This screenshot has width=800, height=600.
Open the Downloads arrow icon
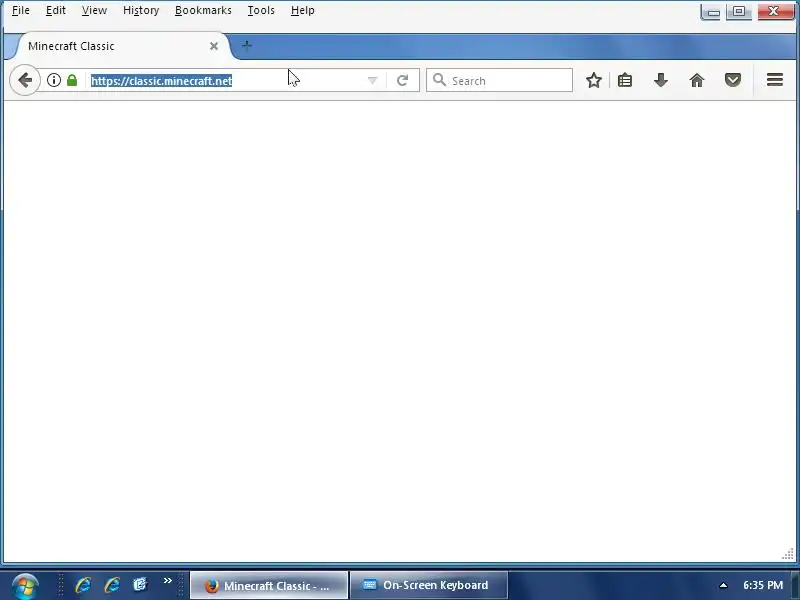pos(661,80)
